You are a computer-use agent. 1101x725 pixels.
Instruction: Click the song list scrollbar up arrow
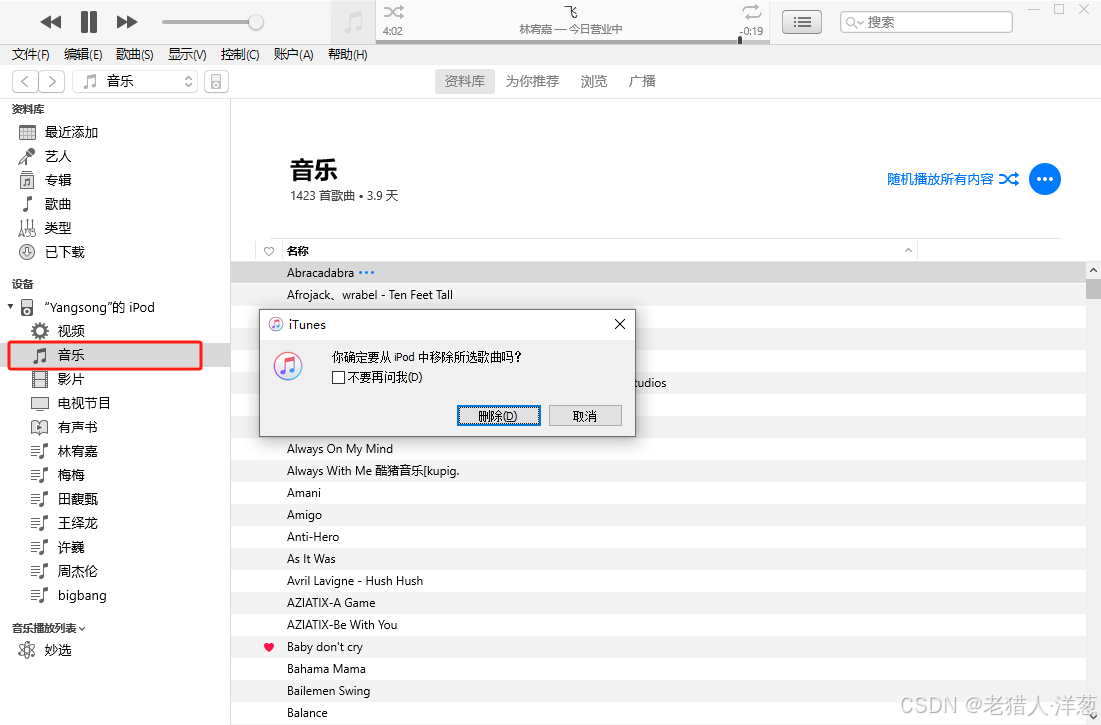pos(1093,270)
